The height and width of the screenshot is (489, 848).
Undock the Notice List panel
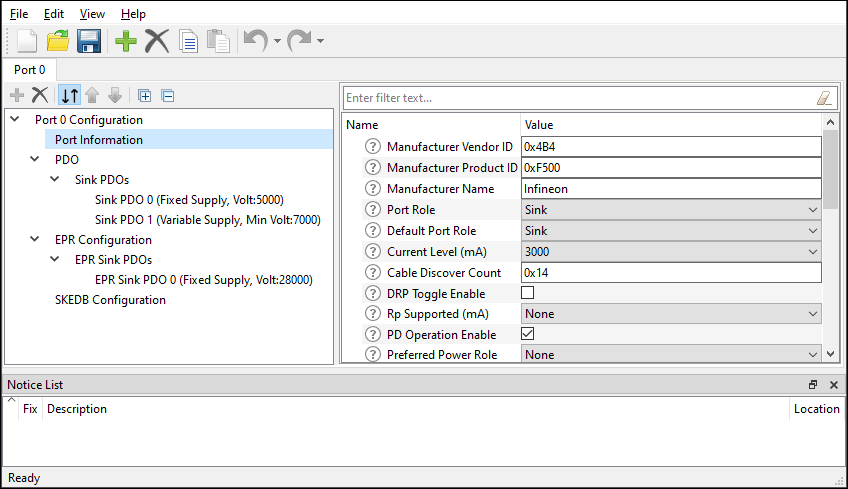tap(813, 385)
